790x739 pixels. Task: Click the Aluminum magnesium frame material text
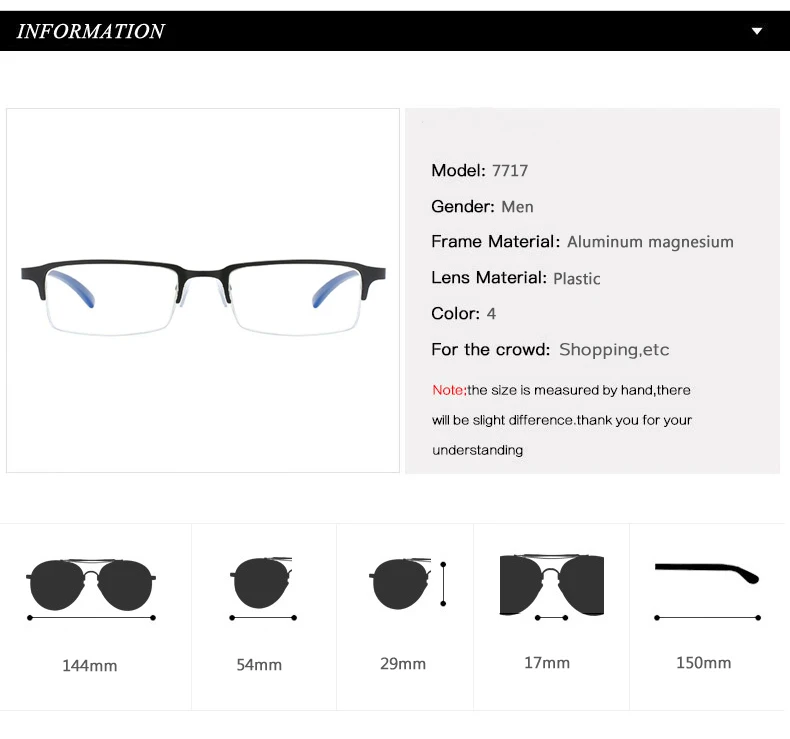click(x=650, y=242)
